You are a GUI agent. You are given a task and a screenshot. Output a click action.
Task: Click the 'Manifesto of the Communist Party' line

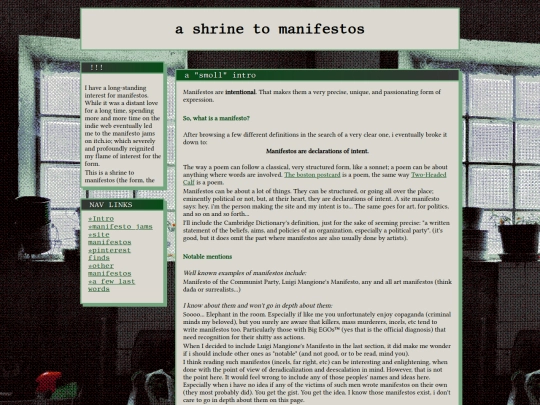coord(317,286)
